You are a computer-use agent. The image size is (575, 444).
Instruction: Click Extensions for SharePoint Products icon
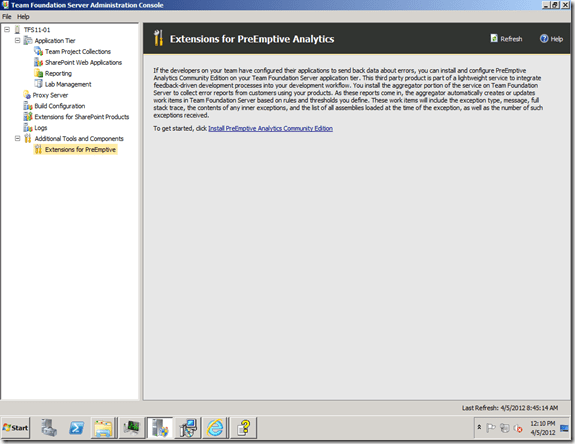tap(28, 117)
